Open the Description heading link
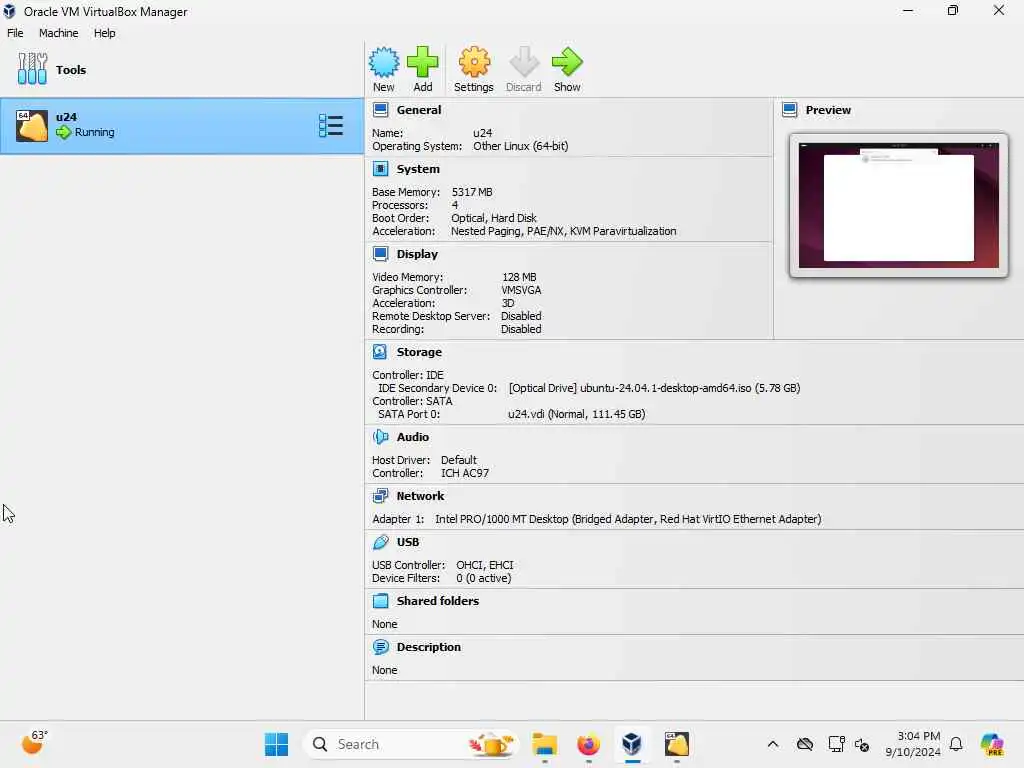The width and height of the screenshot is (1024, 768). pyautogui.click(x=428, y=647)
